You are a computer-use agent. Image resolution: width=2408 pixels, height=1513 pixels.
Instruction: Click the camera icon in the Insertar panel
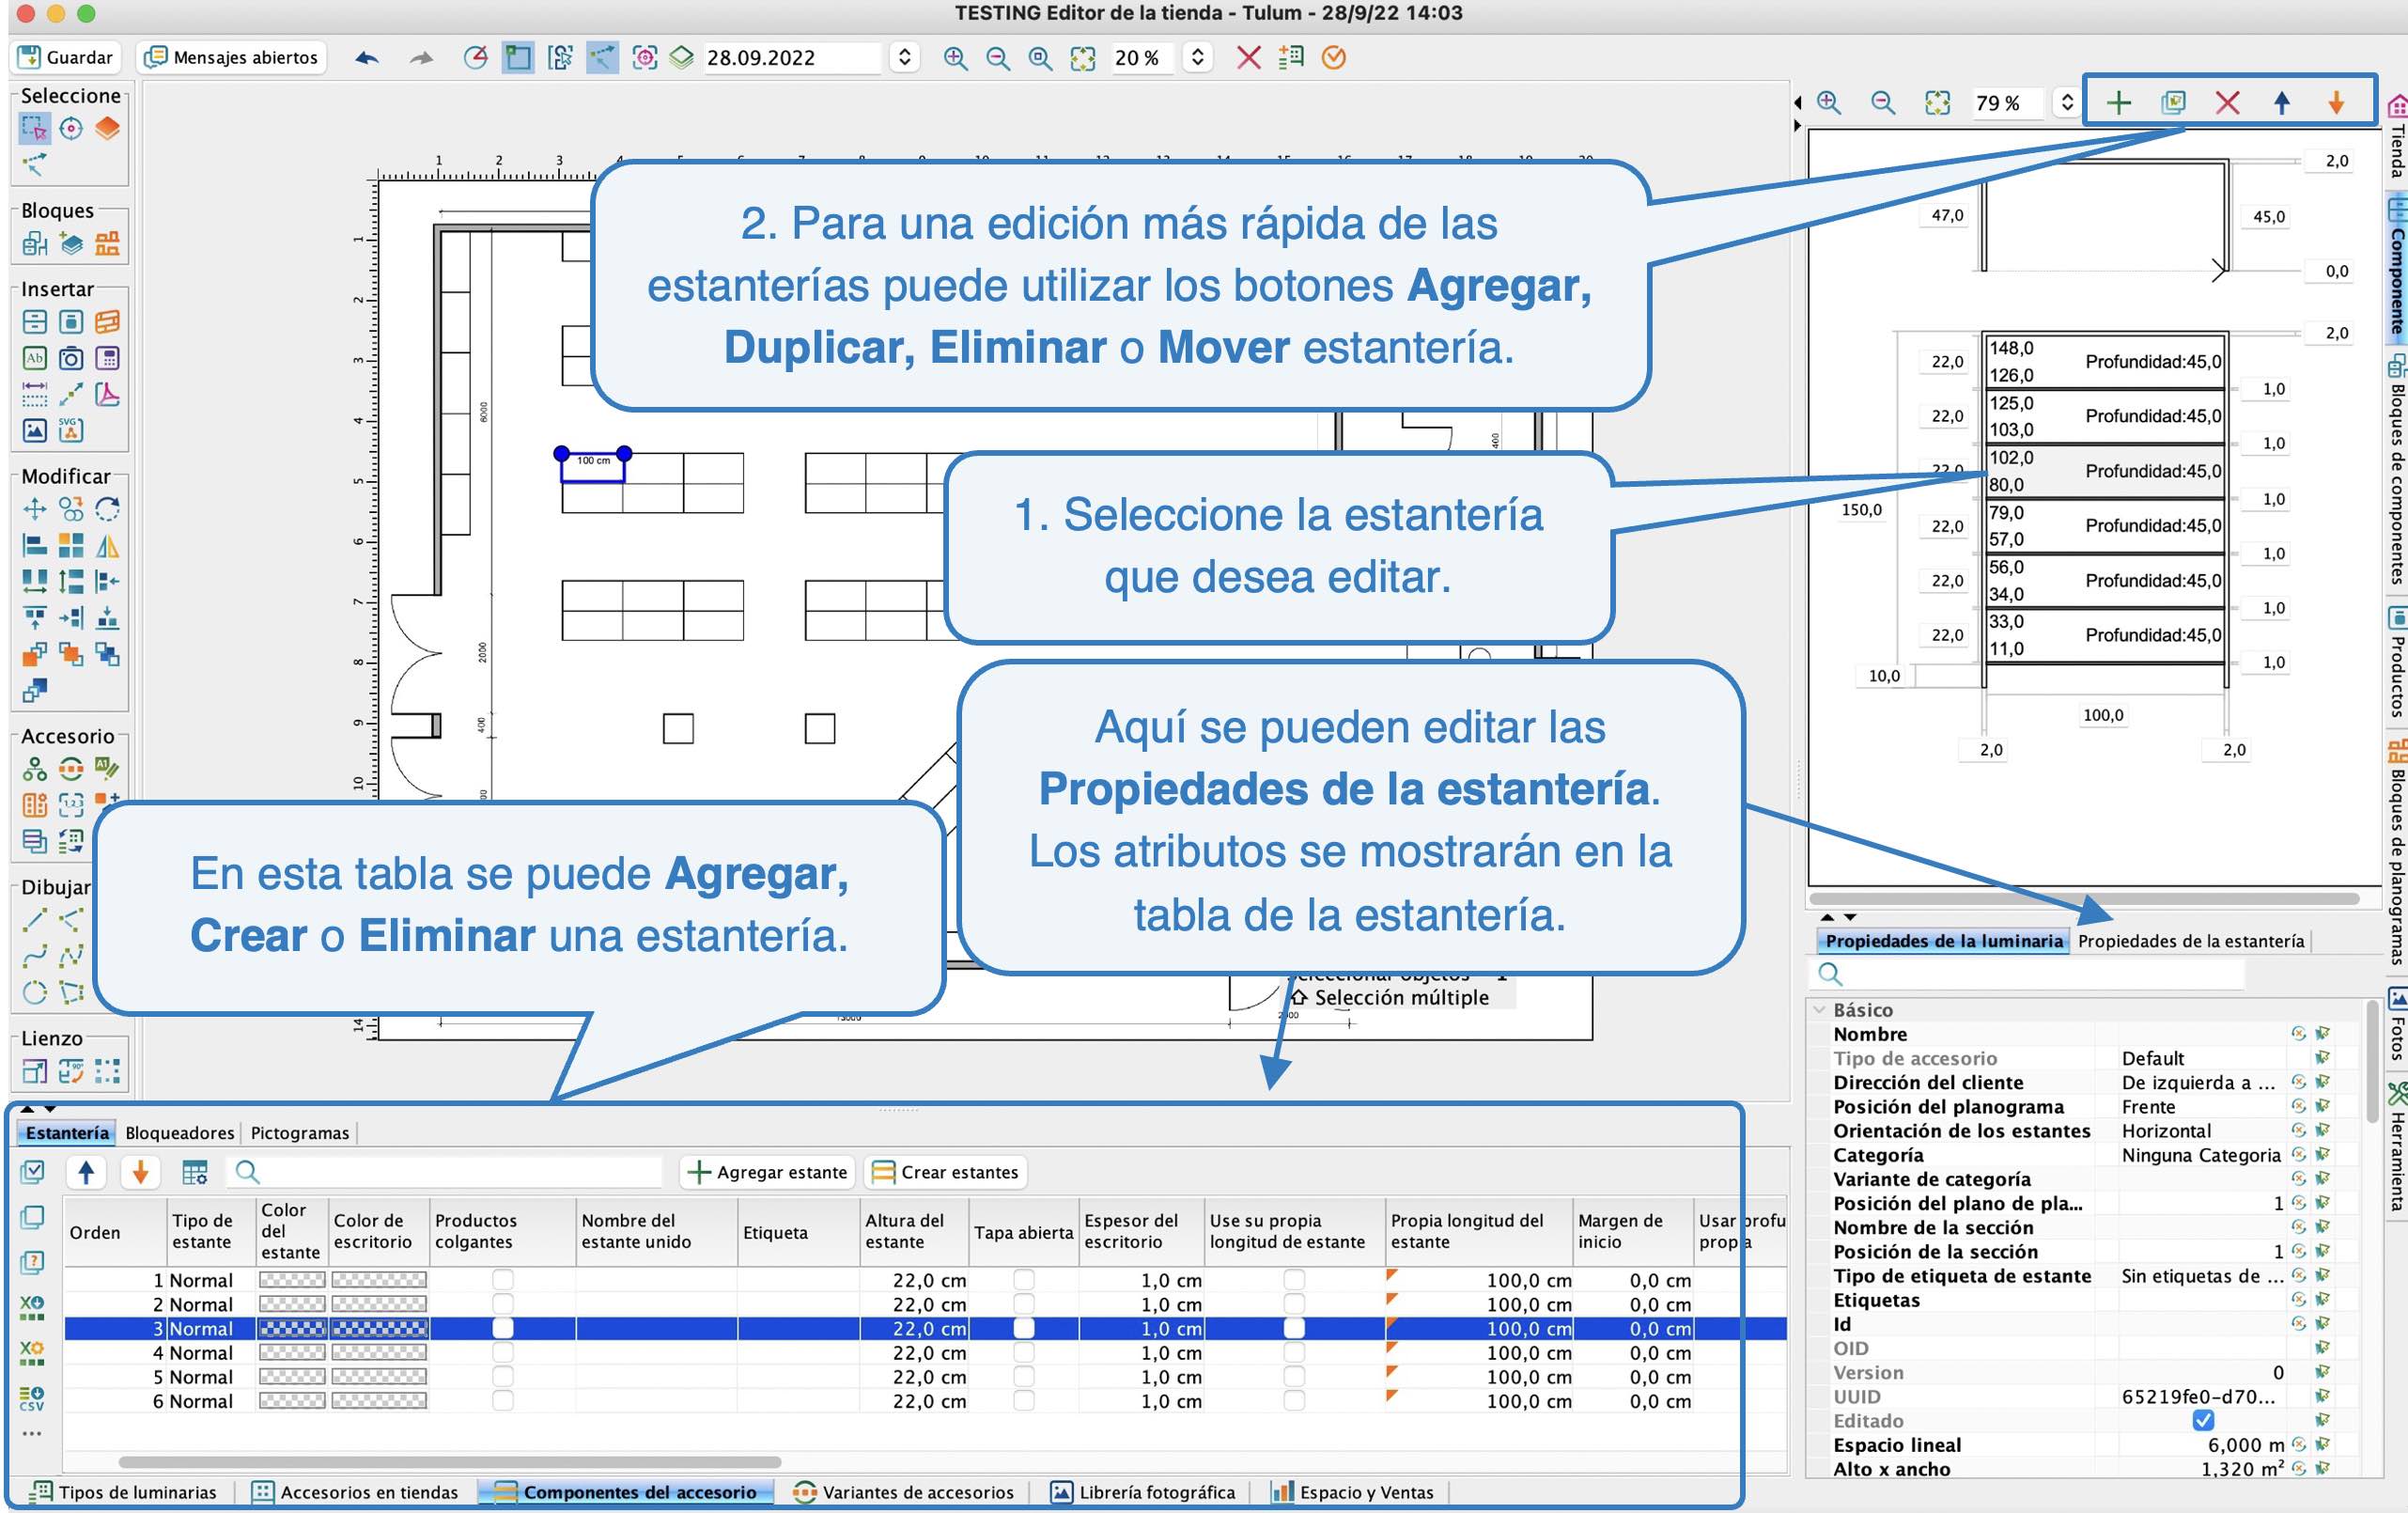(70, 358)
